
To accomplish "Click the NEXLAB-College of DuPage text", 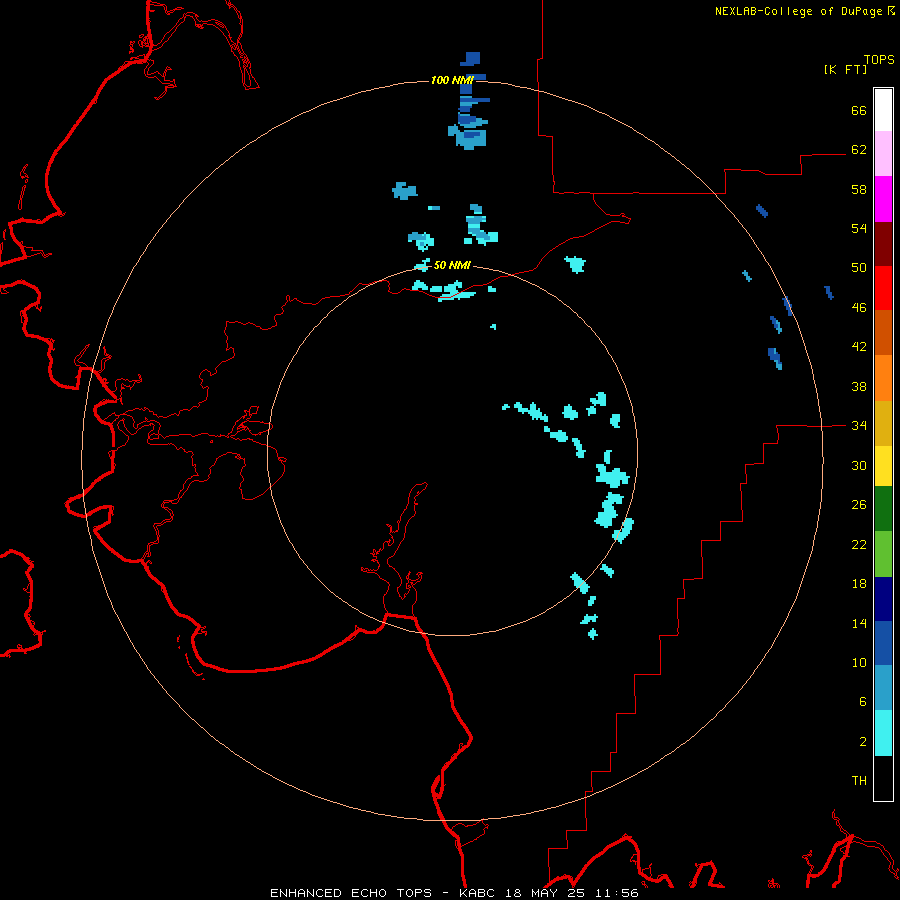I will (798, 11).
